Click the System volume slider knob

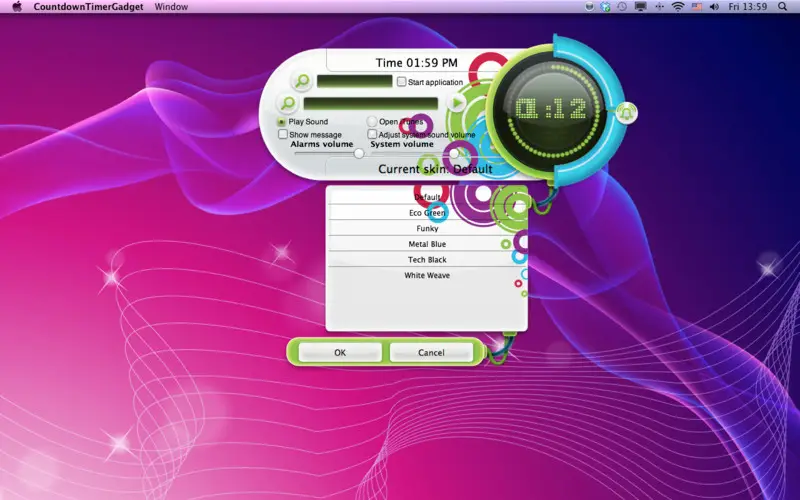coord(454,153)
